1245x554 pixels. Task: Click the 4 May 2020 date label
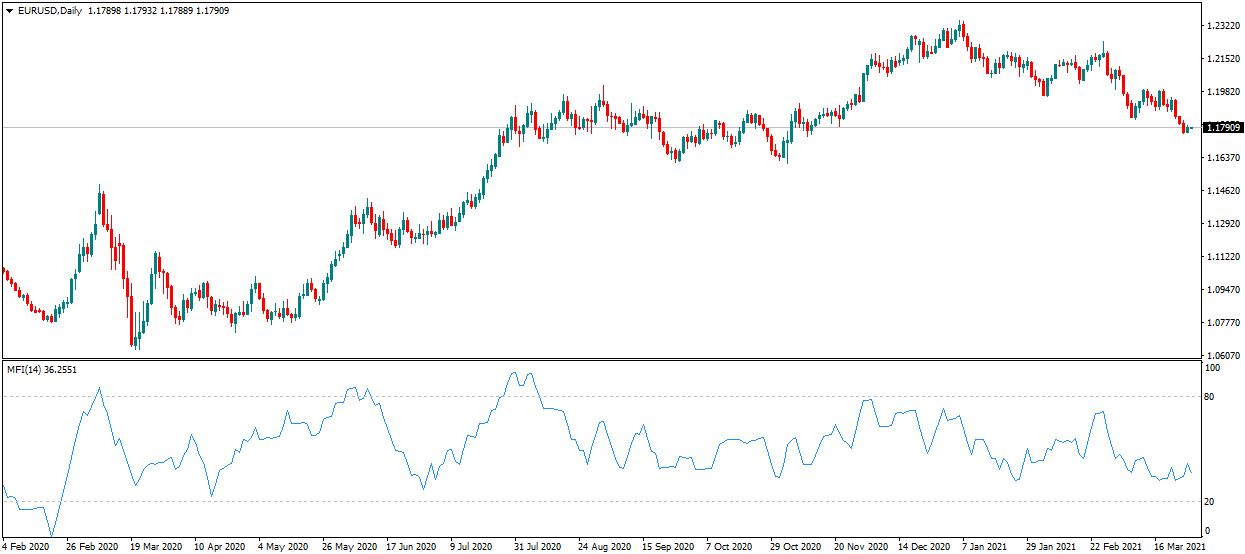(x=283, y=547)
